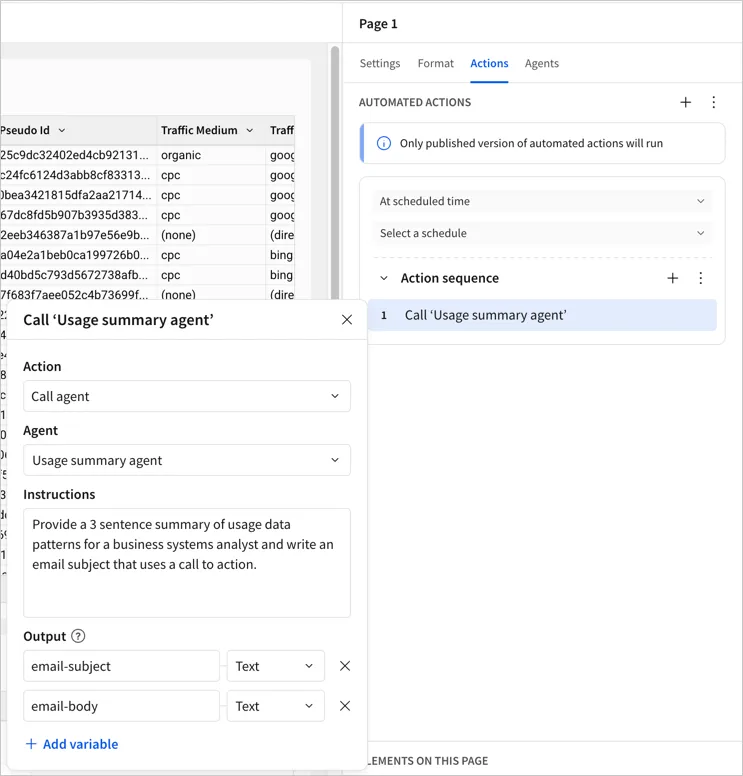Image resolution: width=743 pixels, height=776 pixels.
Task: Open type dropdown for email-body variable
Action: point(276,706)
